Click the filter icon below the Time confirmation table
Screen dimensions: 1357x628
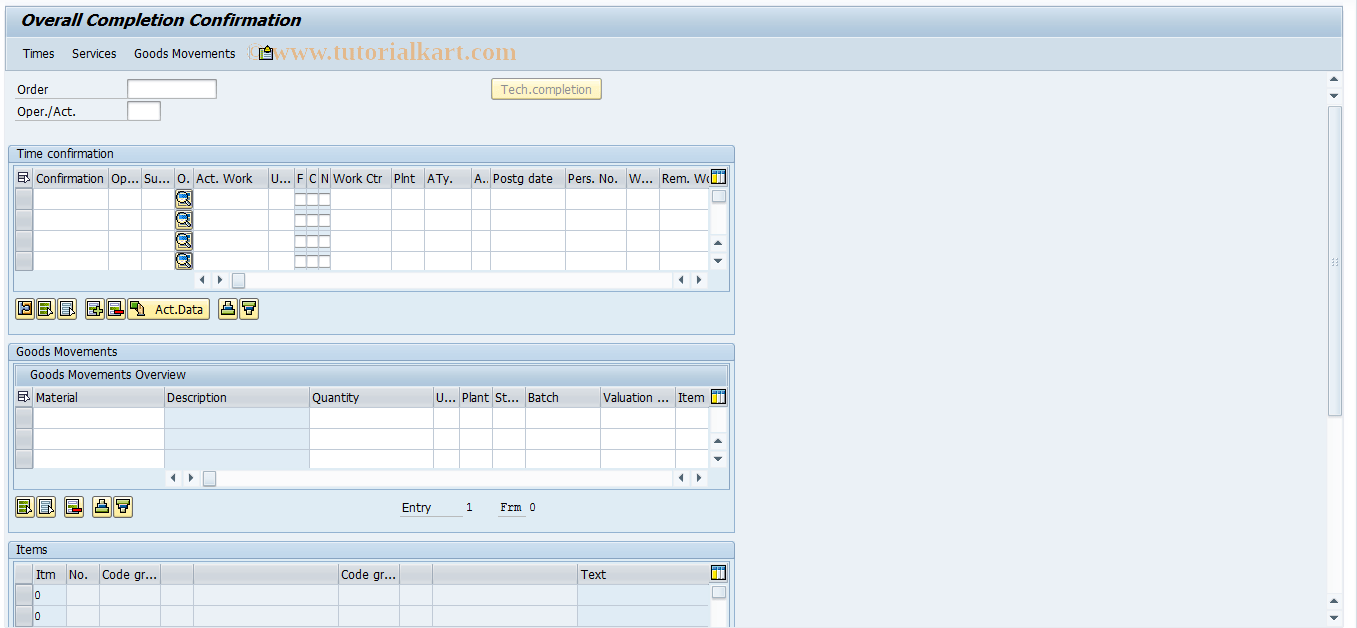click(248, 309)
